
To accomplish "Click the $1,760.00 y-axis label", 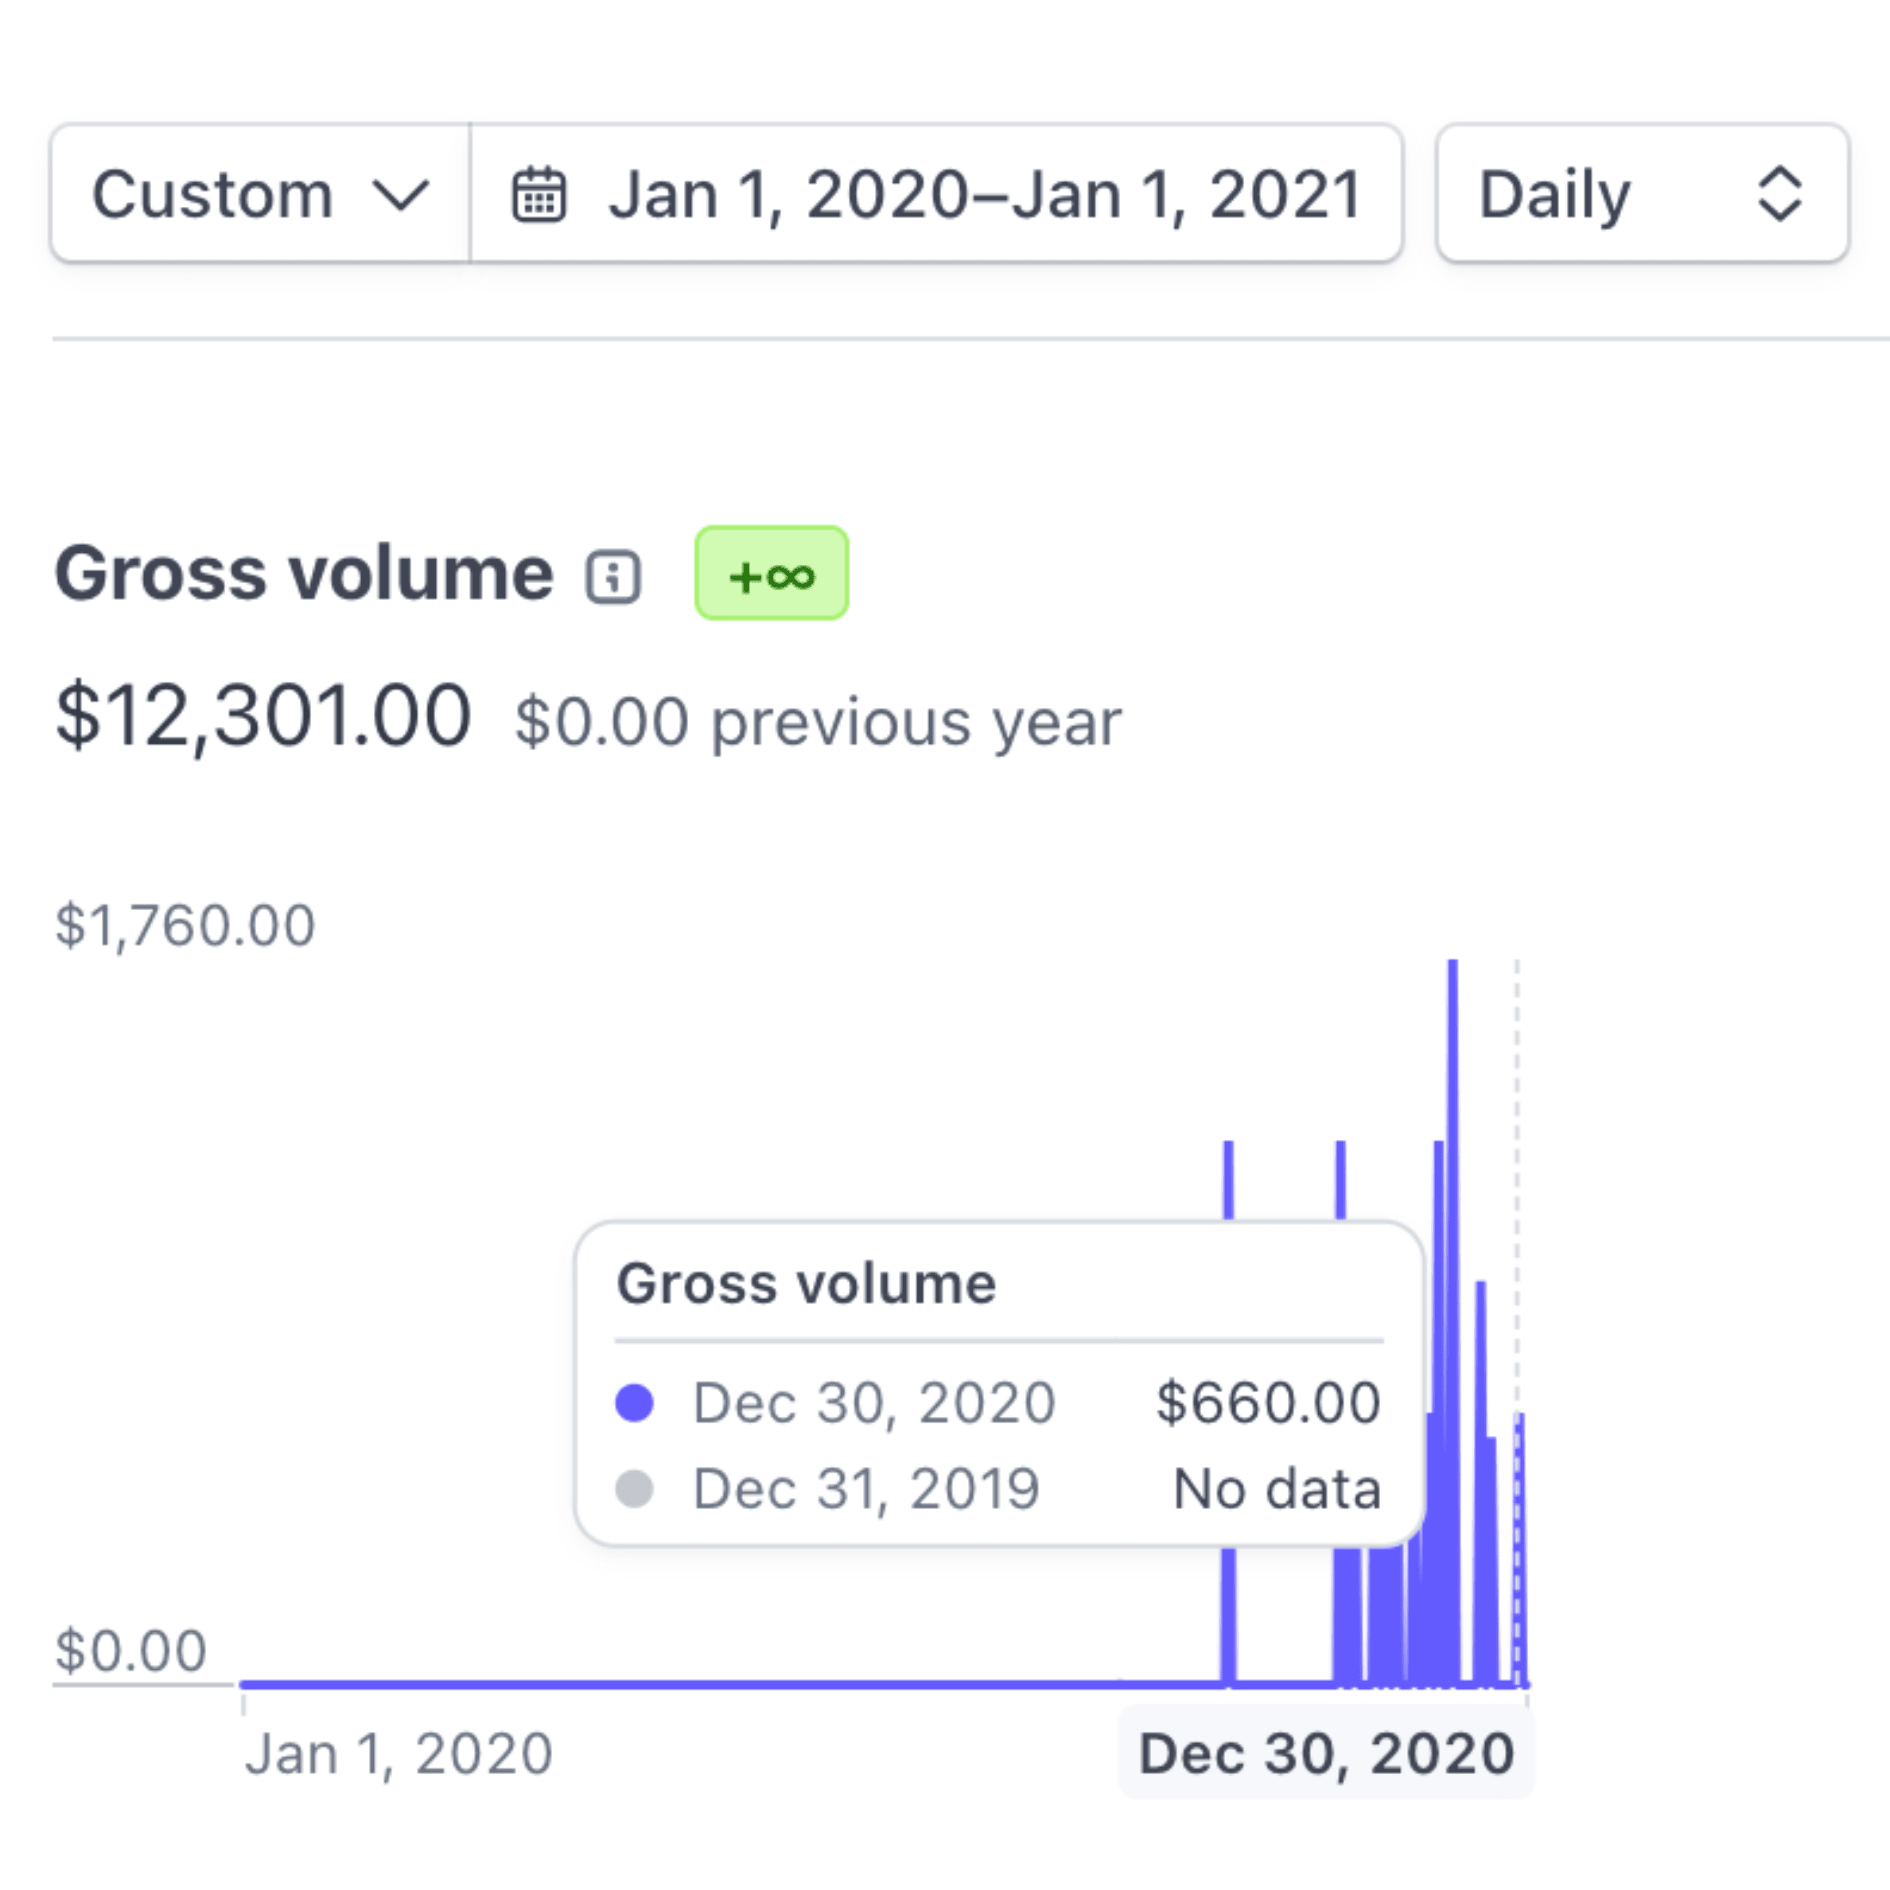I will pyautogui.click(x=185, y=925).
